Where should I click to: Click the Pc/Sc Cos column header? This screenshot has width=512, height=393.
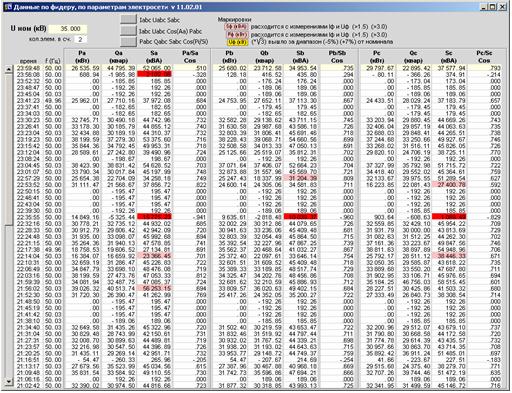point(484,57)
